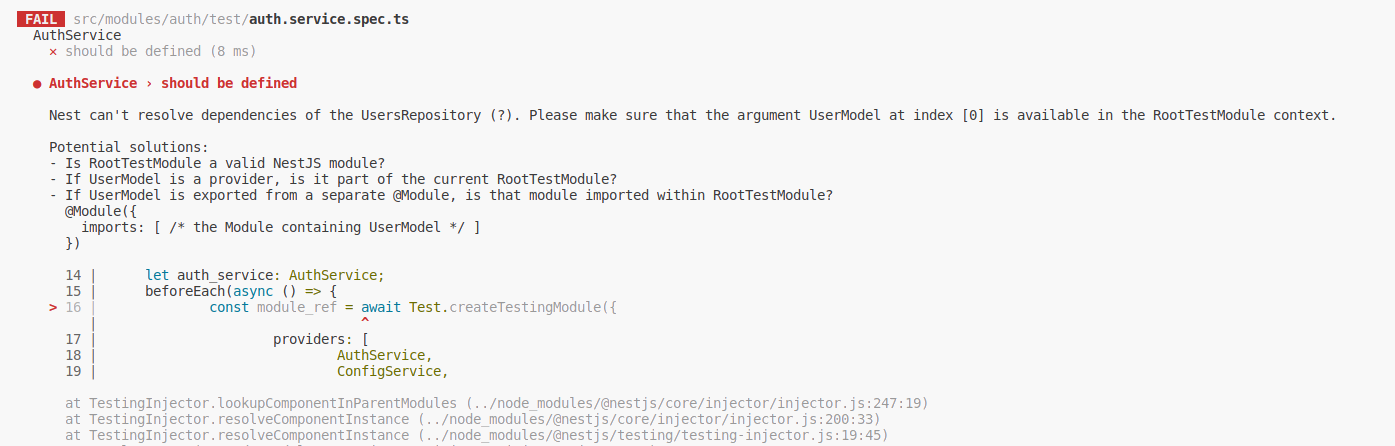Screen dimensions: 1395x446
Task: Click the 'If UserModel is a provider' suggestion
Action: tap(333, 179)
